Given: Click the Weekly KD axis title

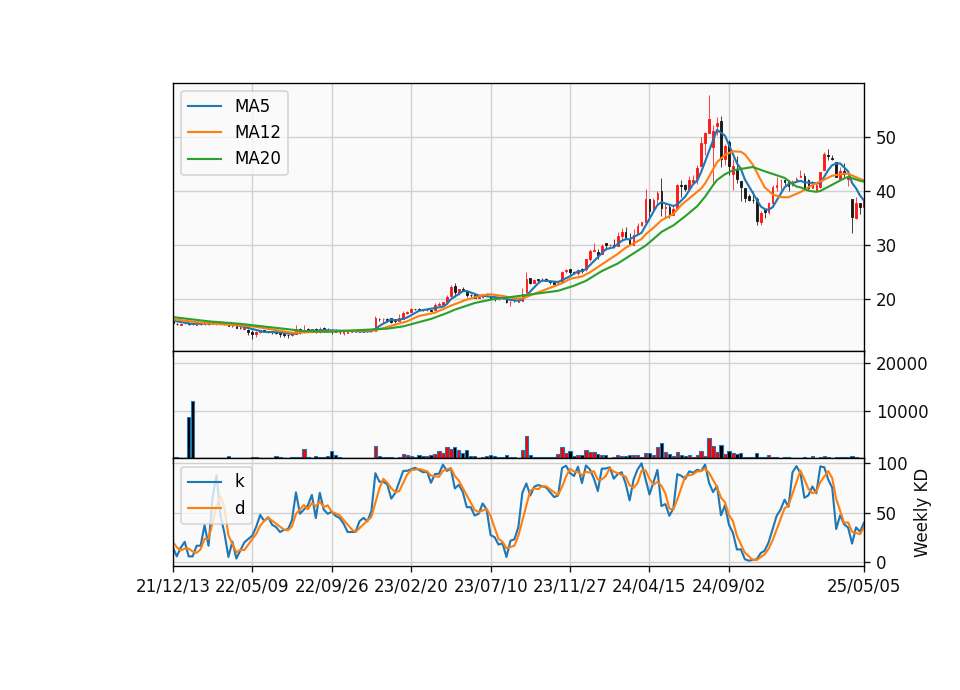Looking at the screenshot, I should (921, 514).
